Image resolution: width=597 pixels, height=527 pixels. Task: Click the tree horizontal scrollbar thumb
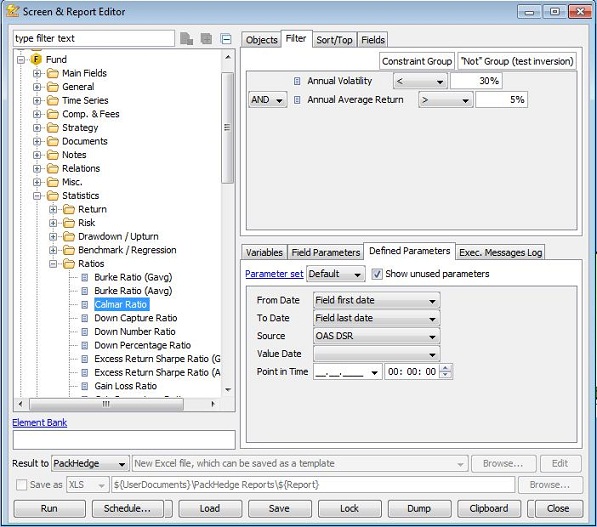[107, 404]
